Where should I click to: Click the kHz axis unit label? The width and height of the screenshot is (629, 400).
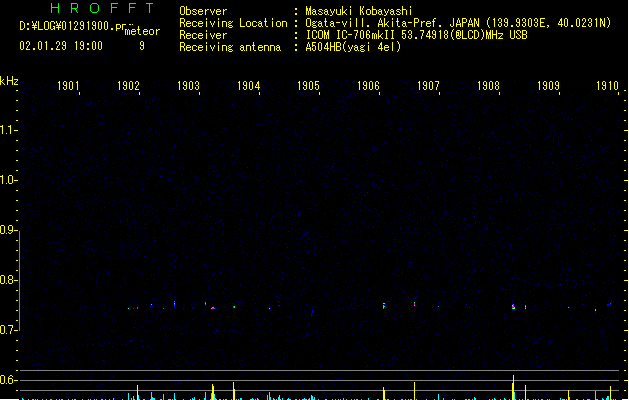[x=9, y=81]
